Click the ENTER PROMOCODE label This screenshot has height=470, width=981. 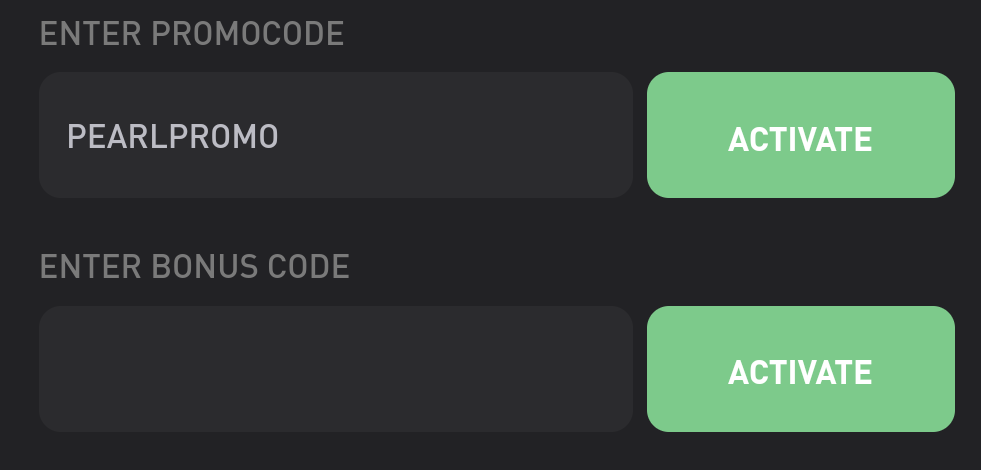[191, 34]
